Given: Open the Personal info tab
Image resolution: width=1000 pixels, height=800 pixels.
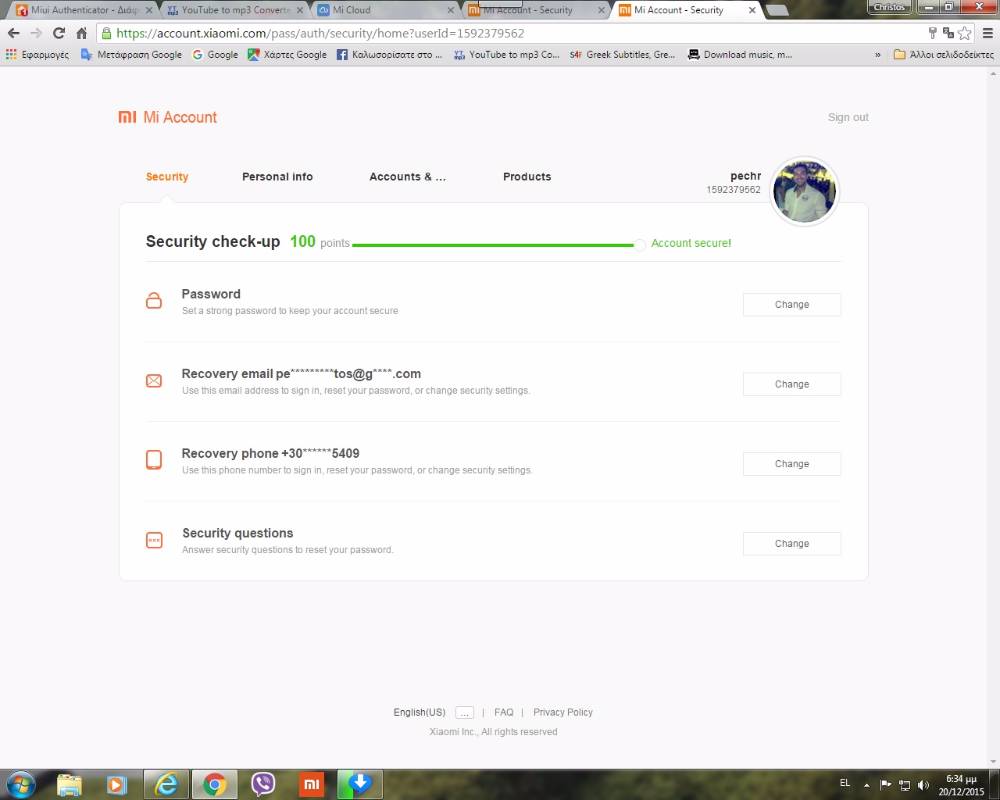Looking at the screenshot, I should pyautogui.click(x=277, y=177).
